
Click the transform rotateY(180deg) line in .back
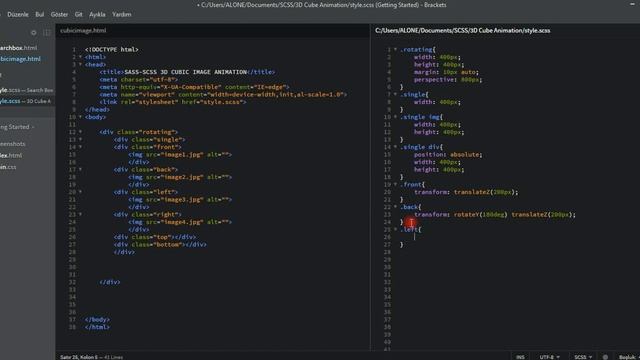495,214
